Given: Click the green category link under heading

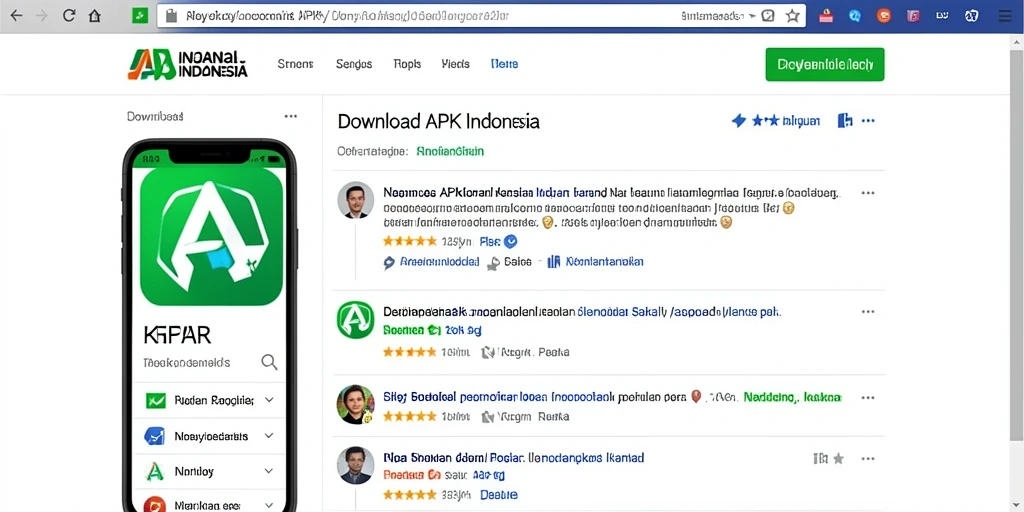Looking at the screenshot, I should 450,152.
